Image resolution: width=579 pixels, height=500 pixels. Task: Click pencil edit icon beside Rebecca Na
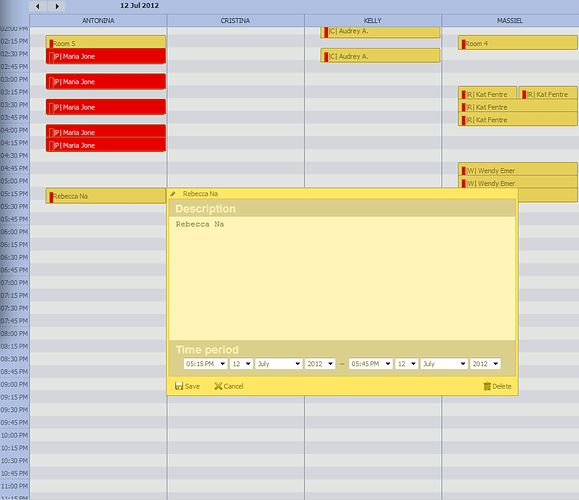pos(173,194)
